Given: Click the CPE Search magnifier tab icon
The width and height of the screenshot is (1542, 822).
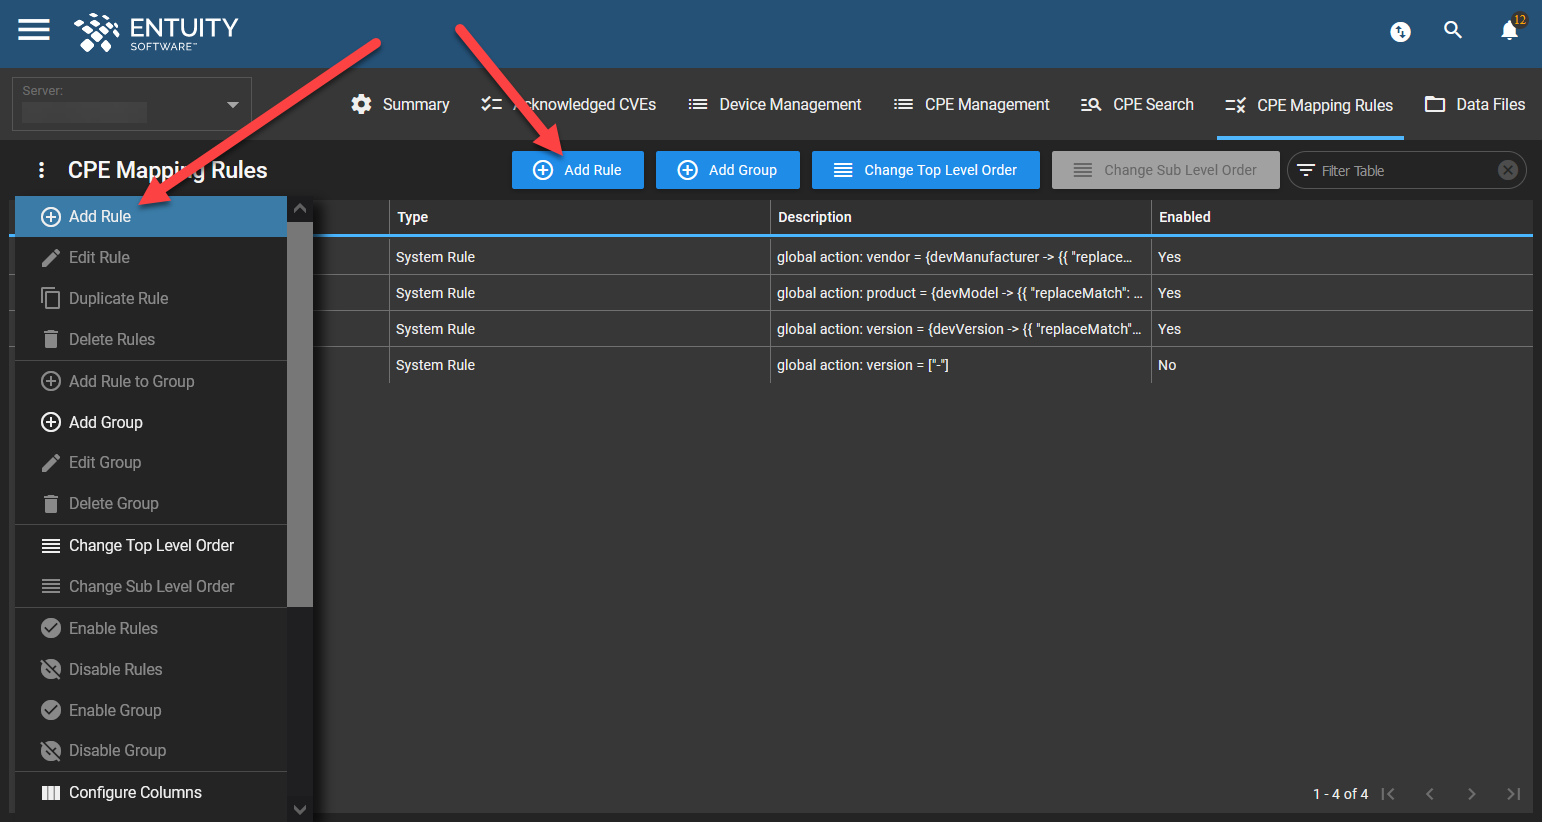Looking at the screenshot, I should (x=1090, y=104).
